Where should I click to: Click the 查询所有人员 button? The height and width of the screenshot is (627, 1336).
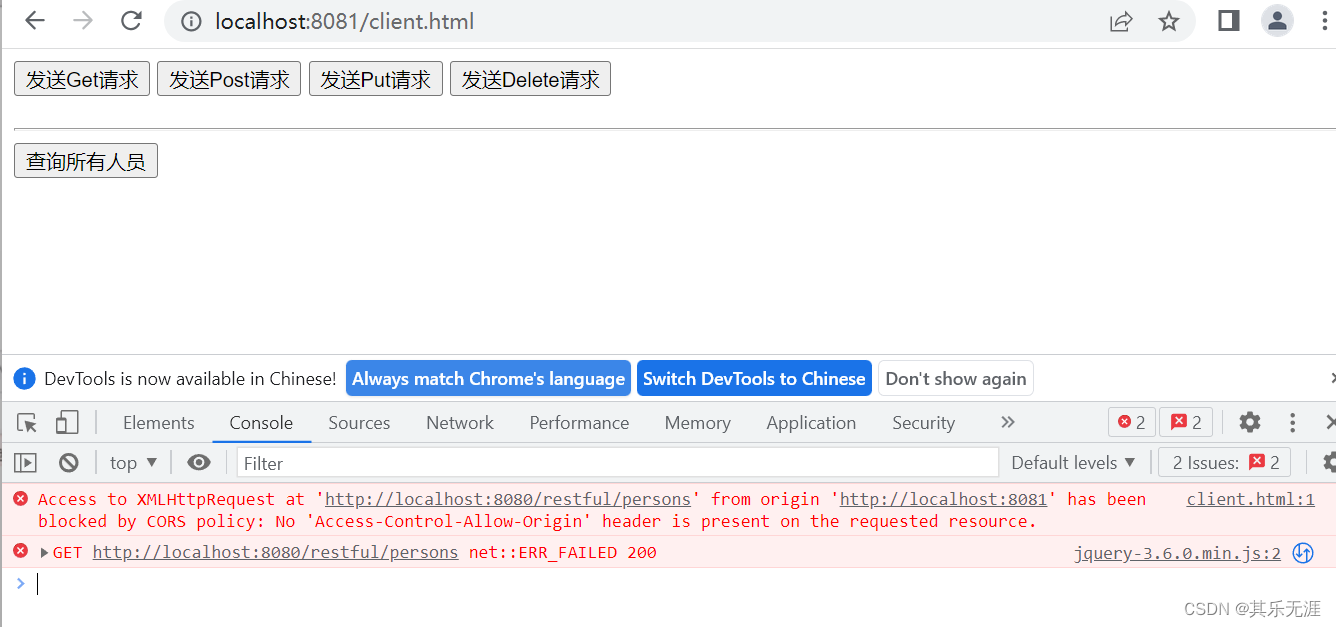coord(86,160)
